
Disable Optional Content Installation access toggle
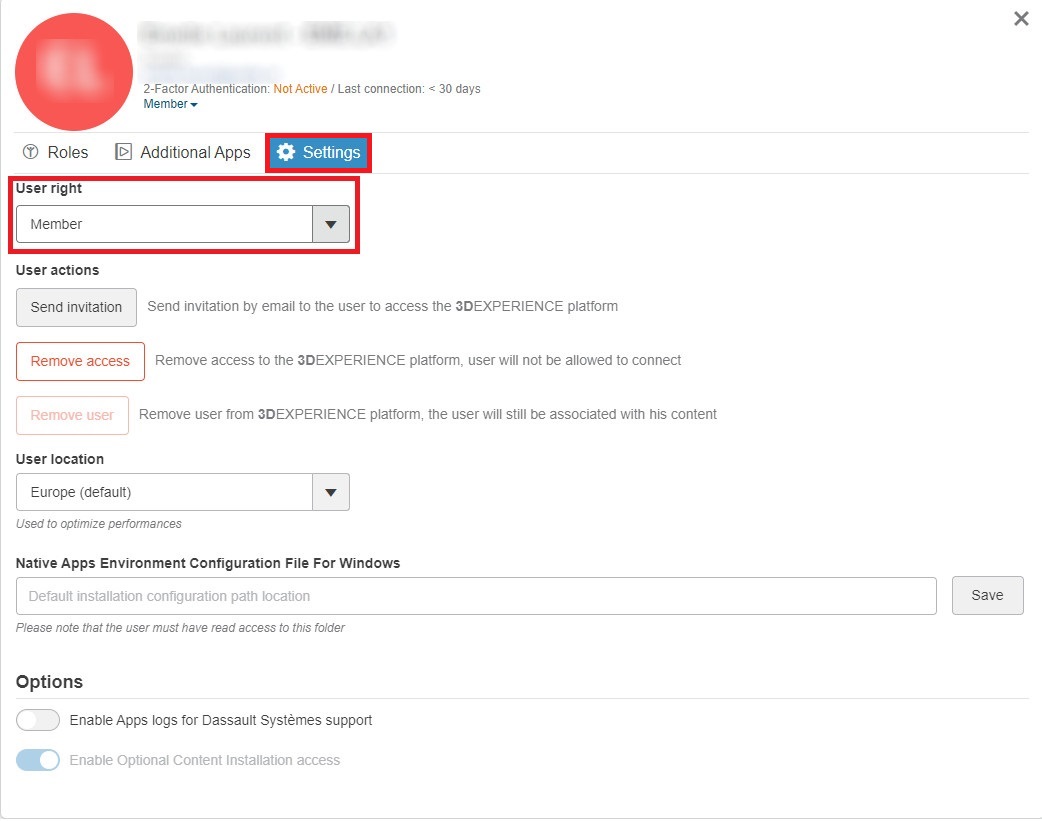[x=38, y=760]
